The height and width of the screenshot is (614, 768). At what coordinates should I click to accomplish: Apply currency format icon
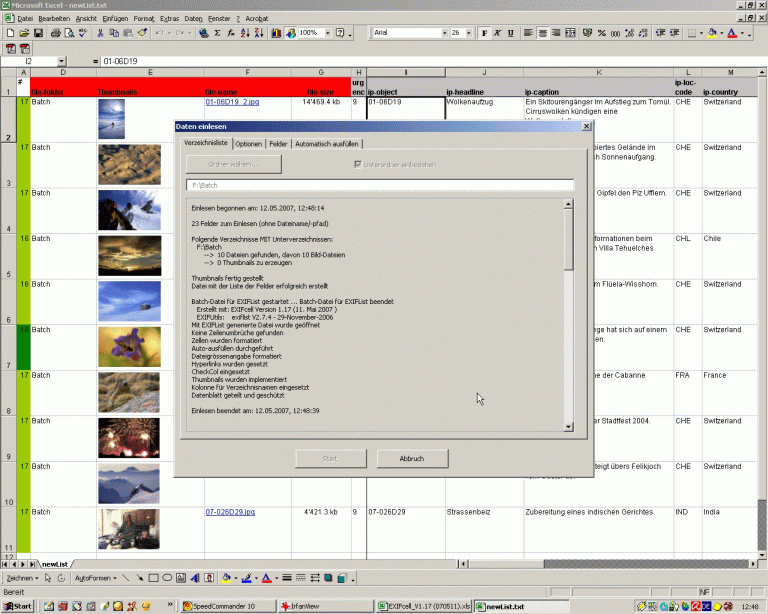tap(587, 33)
